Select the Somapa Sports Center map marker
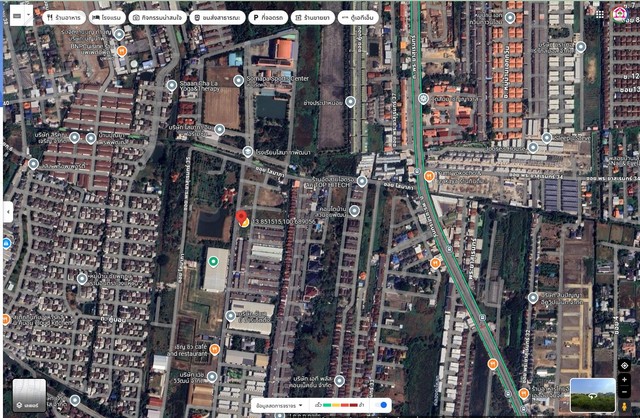 (x=238, y=80)
